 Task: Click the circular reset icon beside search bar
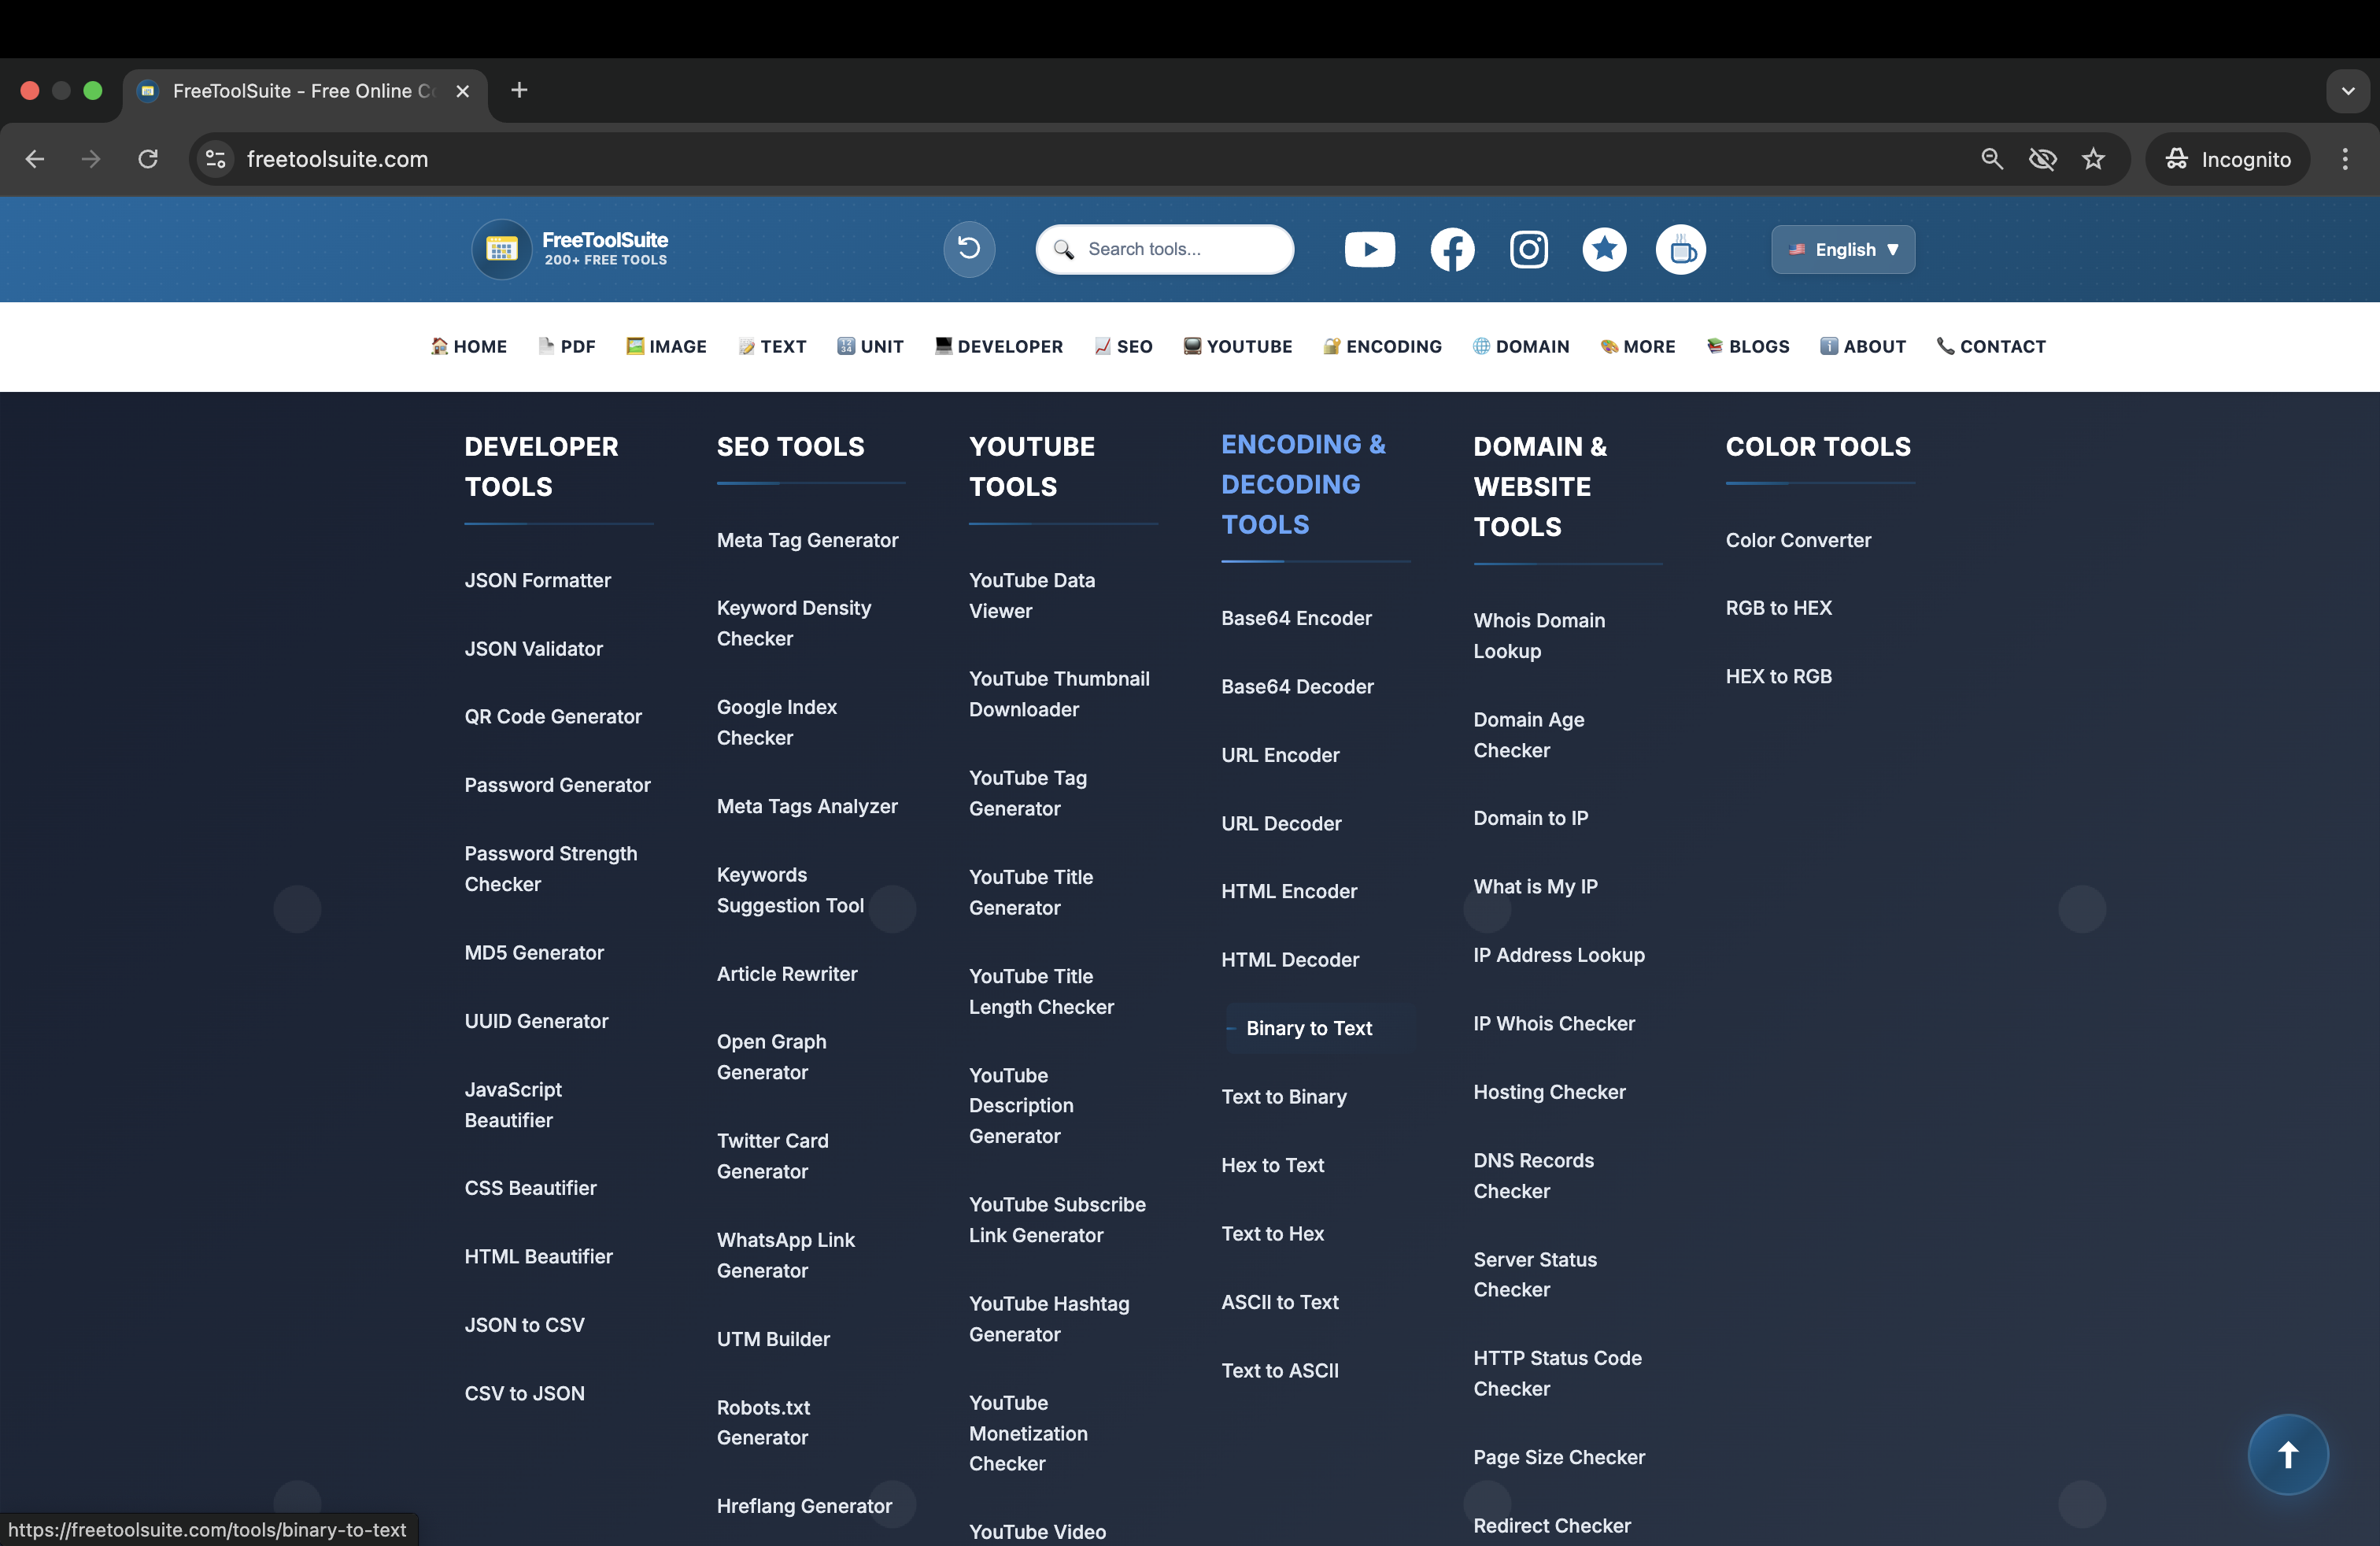click(x=967, y=249)
